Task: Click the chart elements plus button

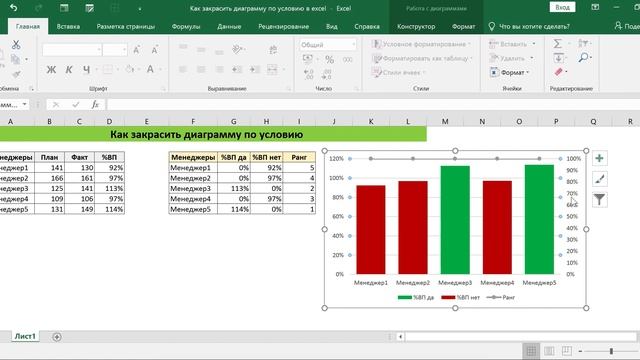Action: (x=599, y=158)
